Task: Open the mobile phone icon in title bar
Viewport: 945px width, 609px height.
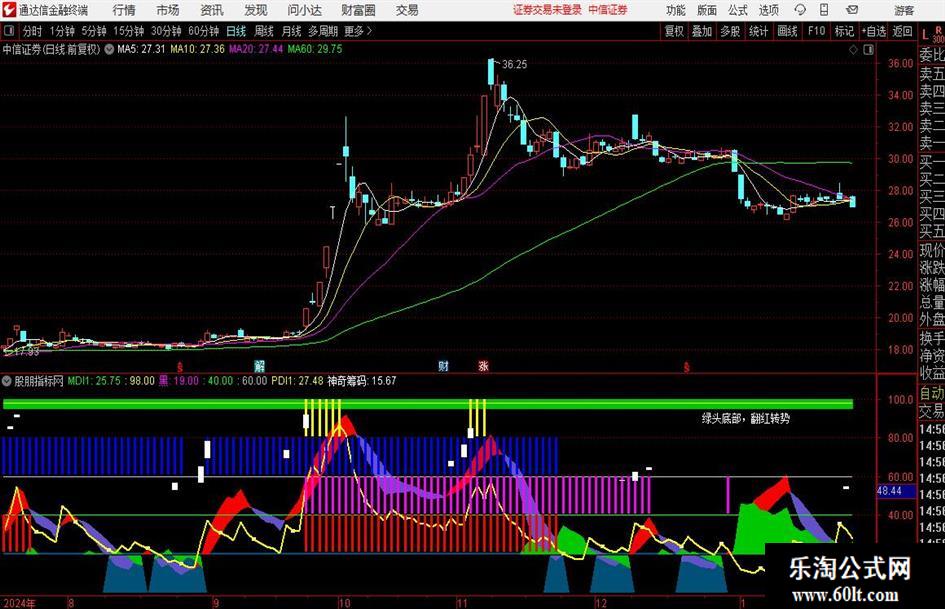Action: (x=824, y=10)
